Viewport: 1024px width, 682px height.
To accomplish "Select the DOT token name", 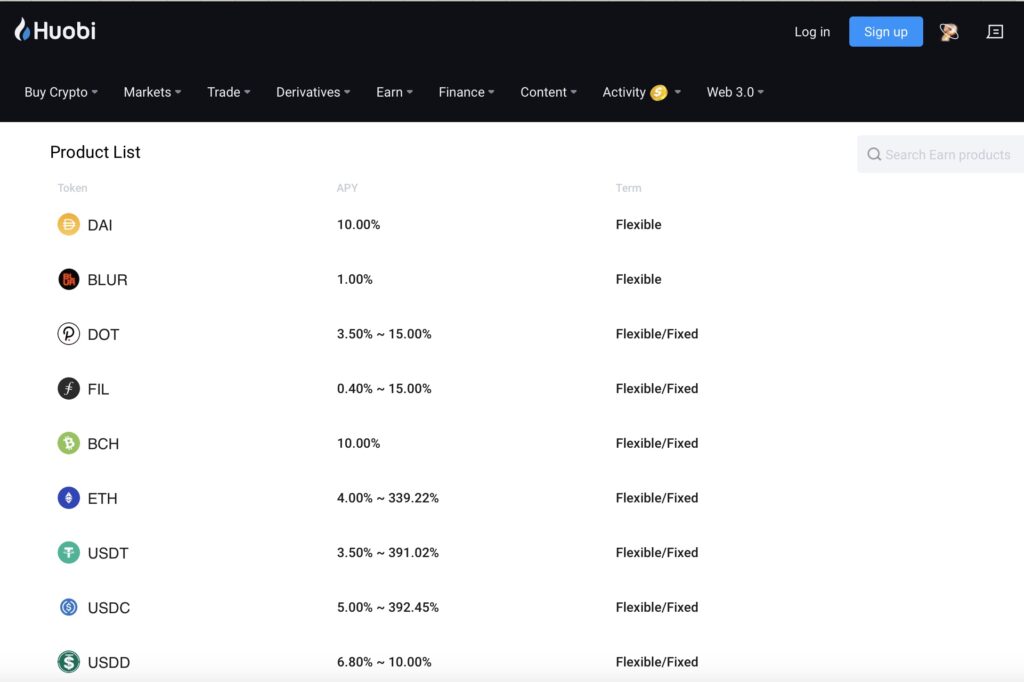I will click(x=103, y=334).
